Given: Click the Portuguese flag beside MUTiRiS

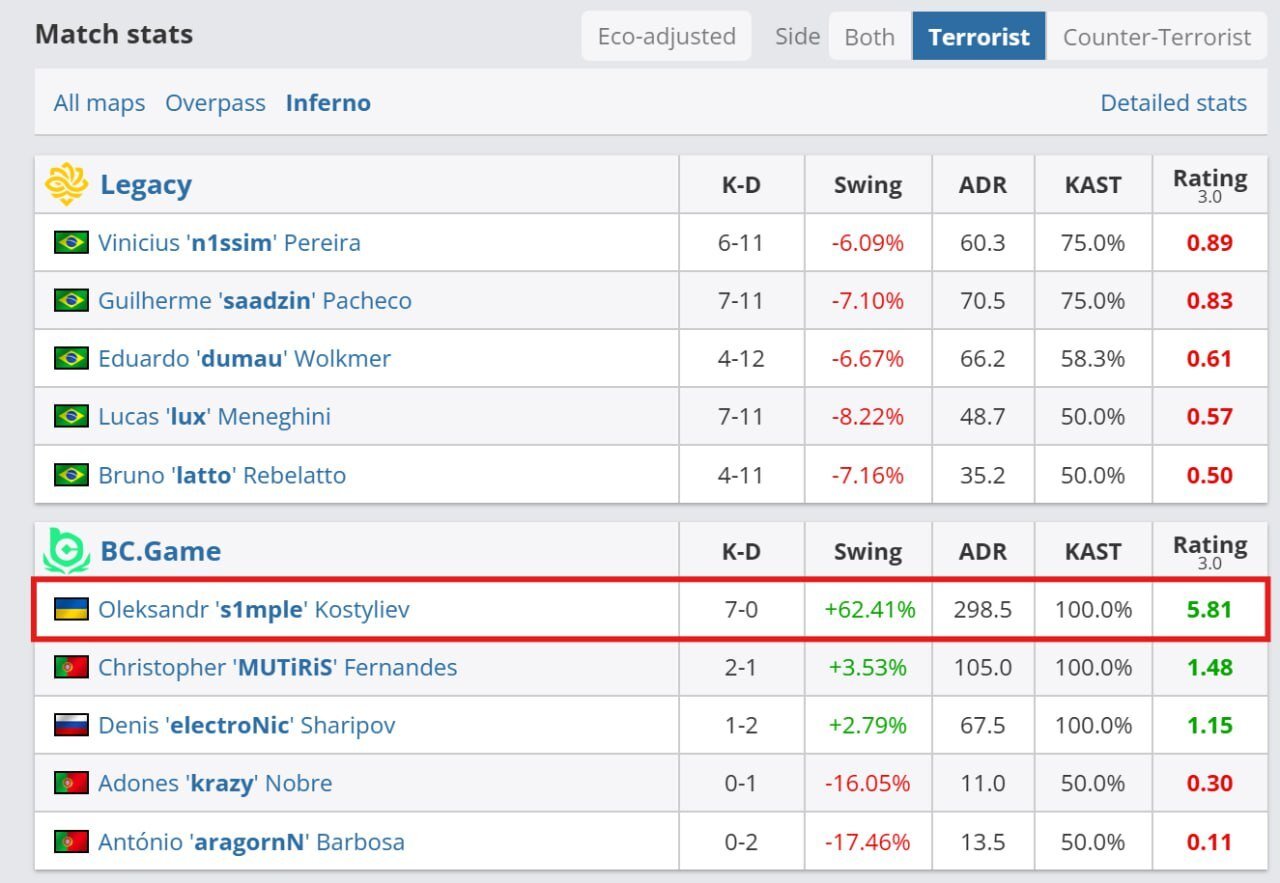Looking at the screenshot, I should pyautogui.click(x=71, y=667).
